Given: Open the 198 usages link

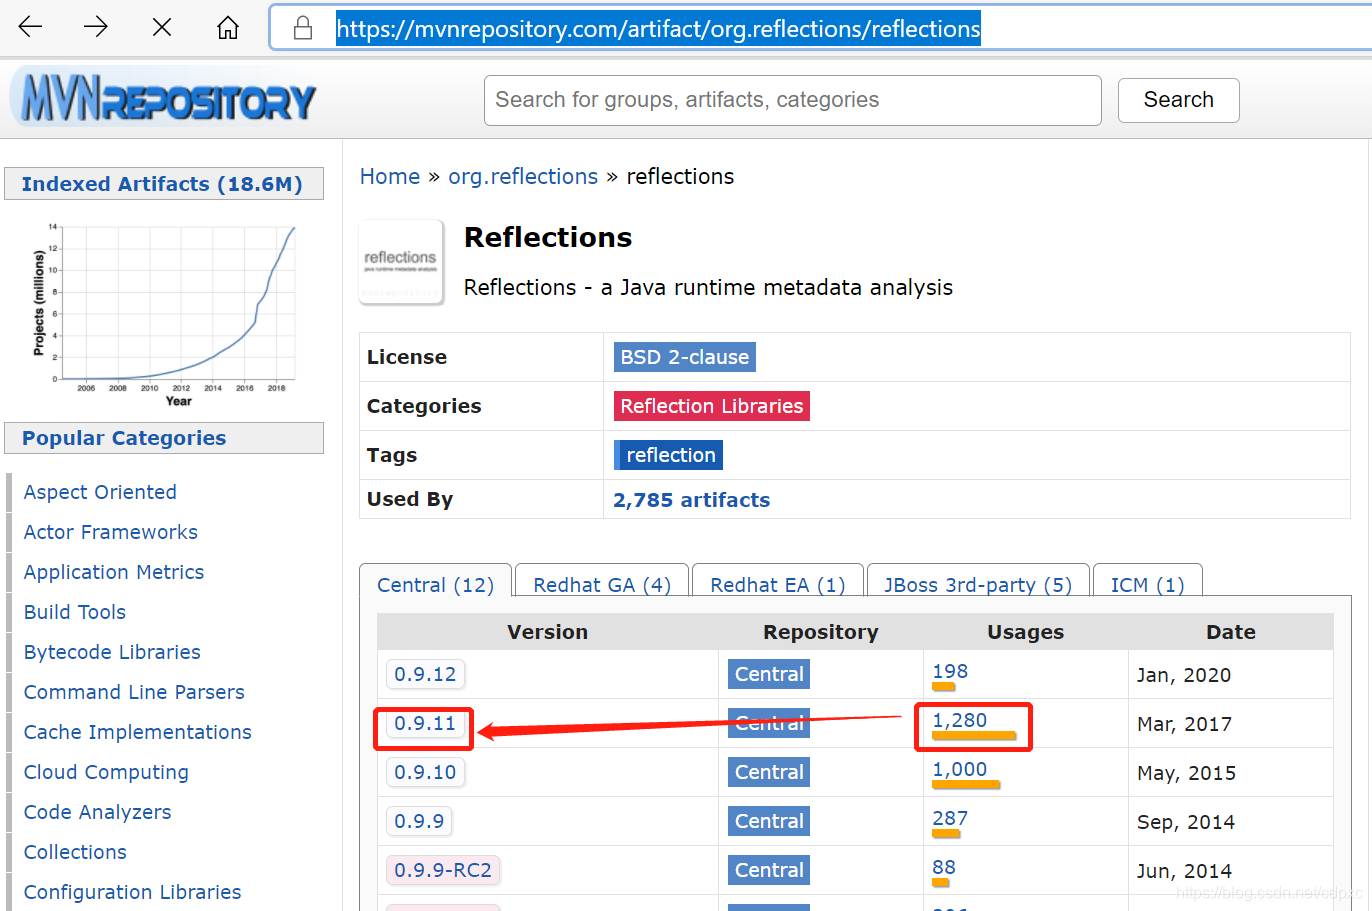Looking at the screenshot, I should pos(950,672).
